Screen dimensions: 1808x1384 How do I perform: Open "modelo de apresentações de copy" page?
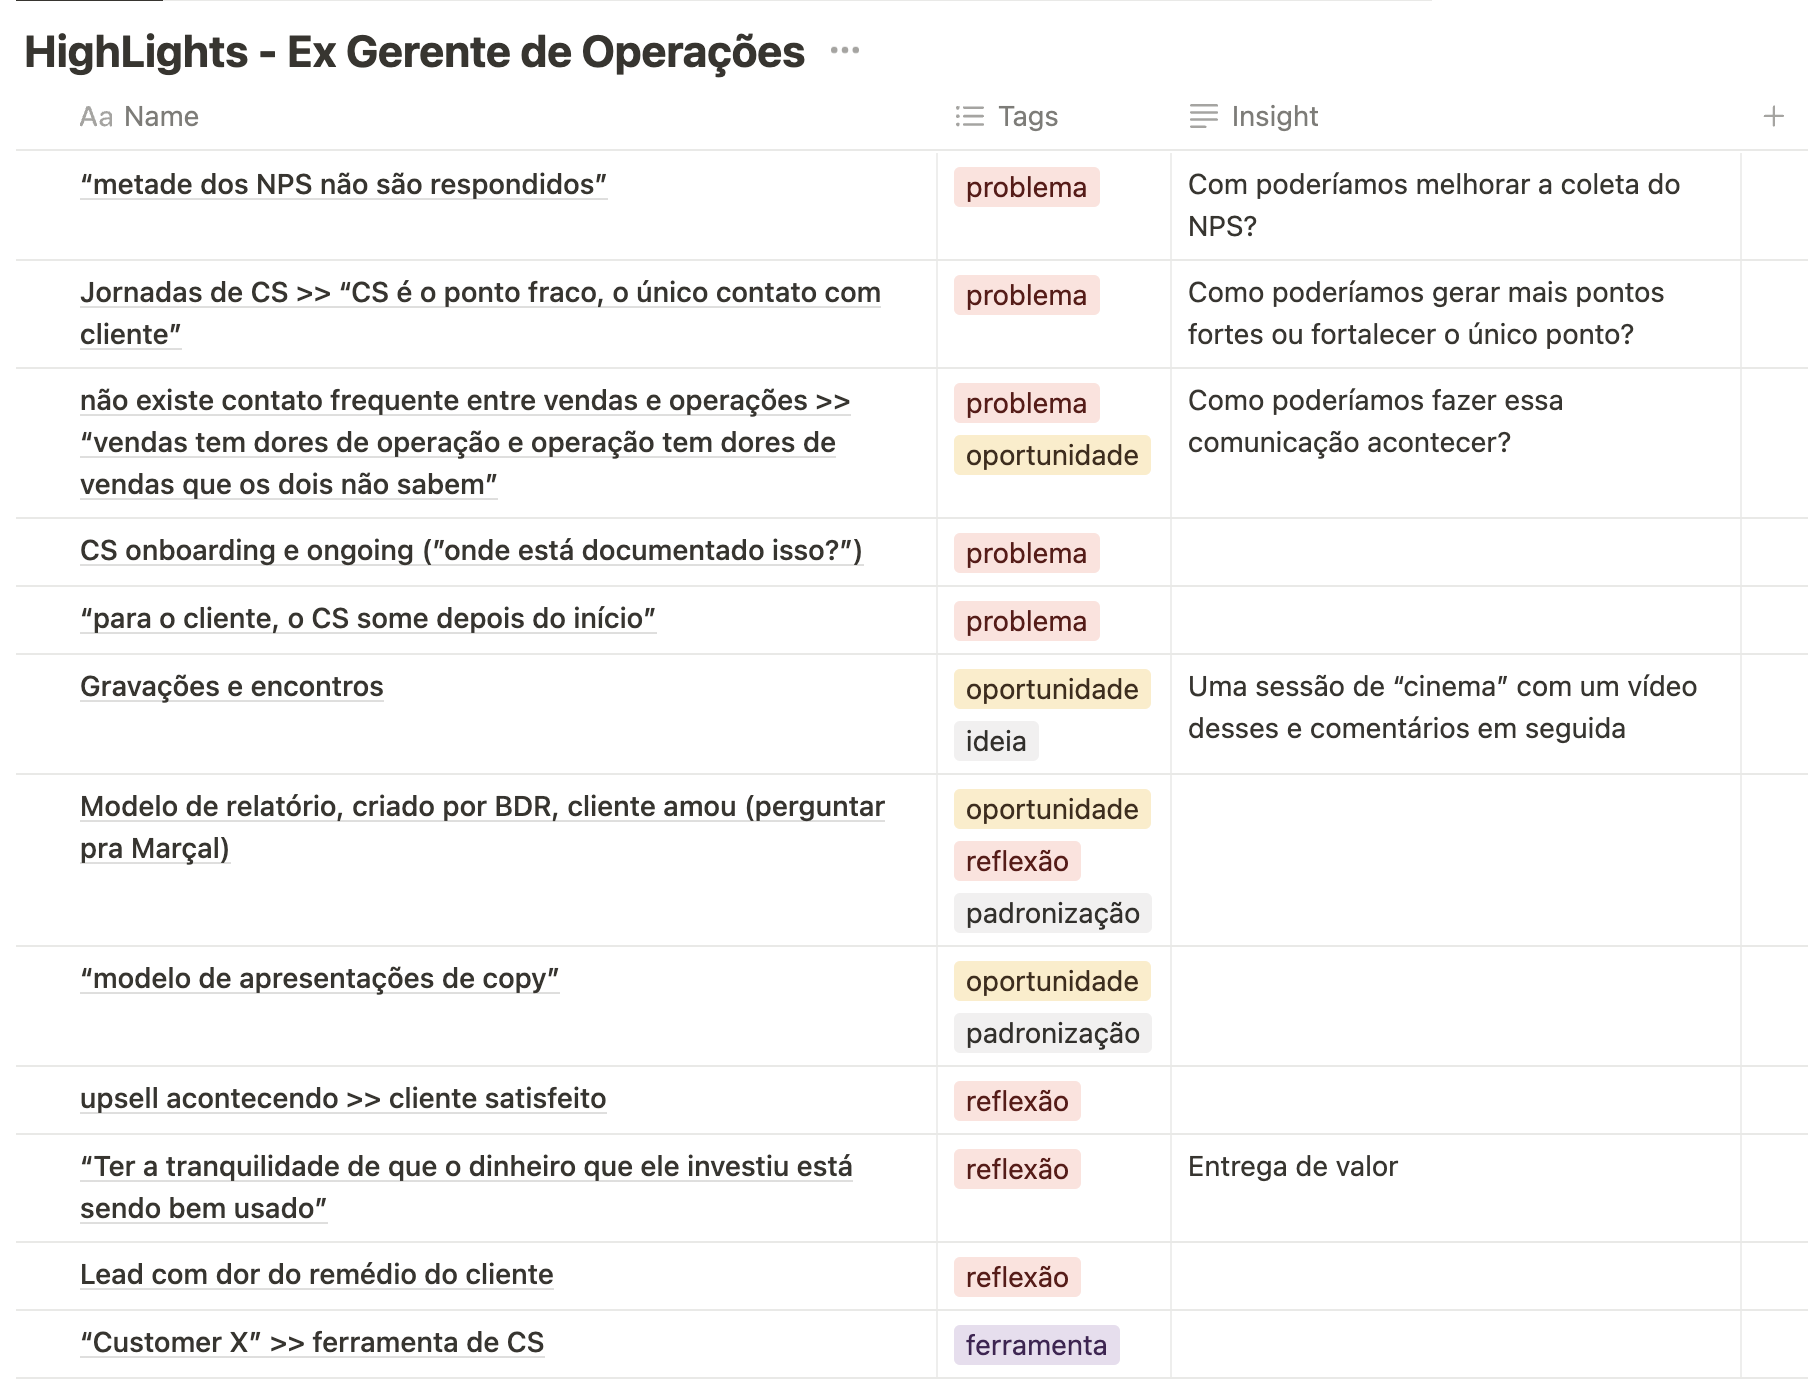pos(319,979)
